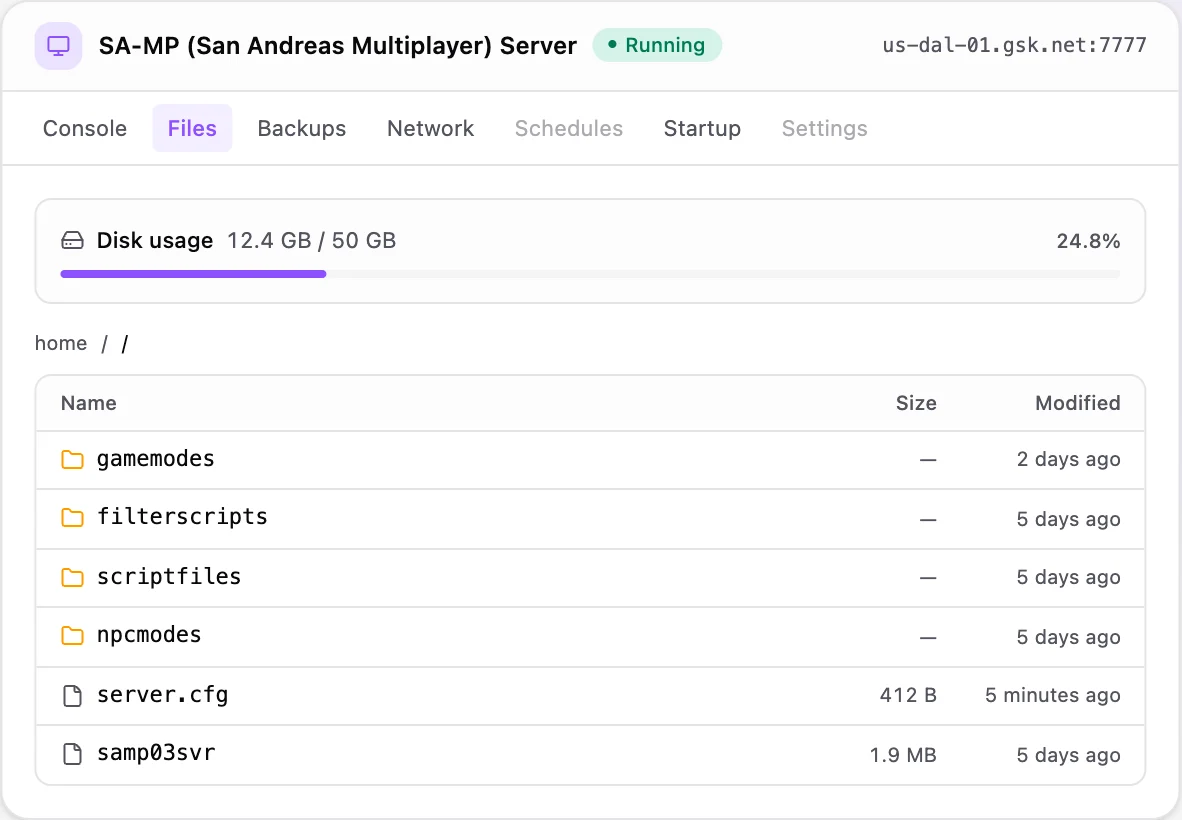The height and width of the screenshot is (820, 1182).
Task: Click the 412 B size value
Action: coord(908,695)
